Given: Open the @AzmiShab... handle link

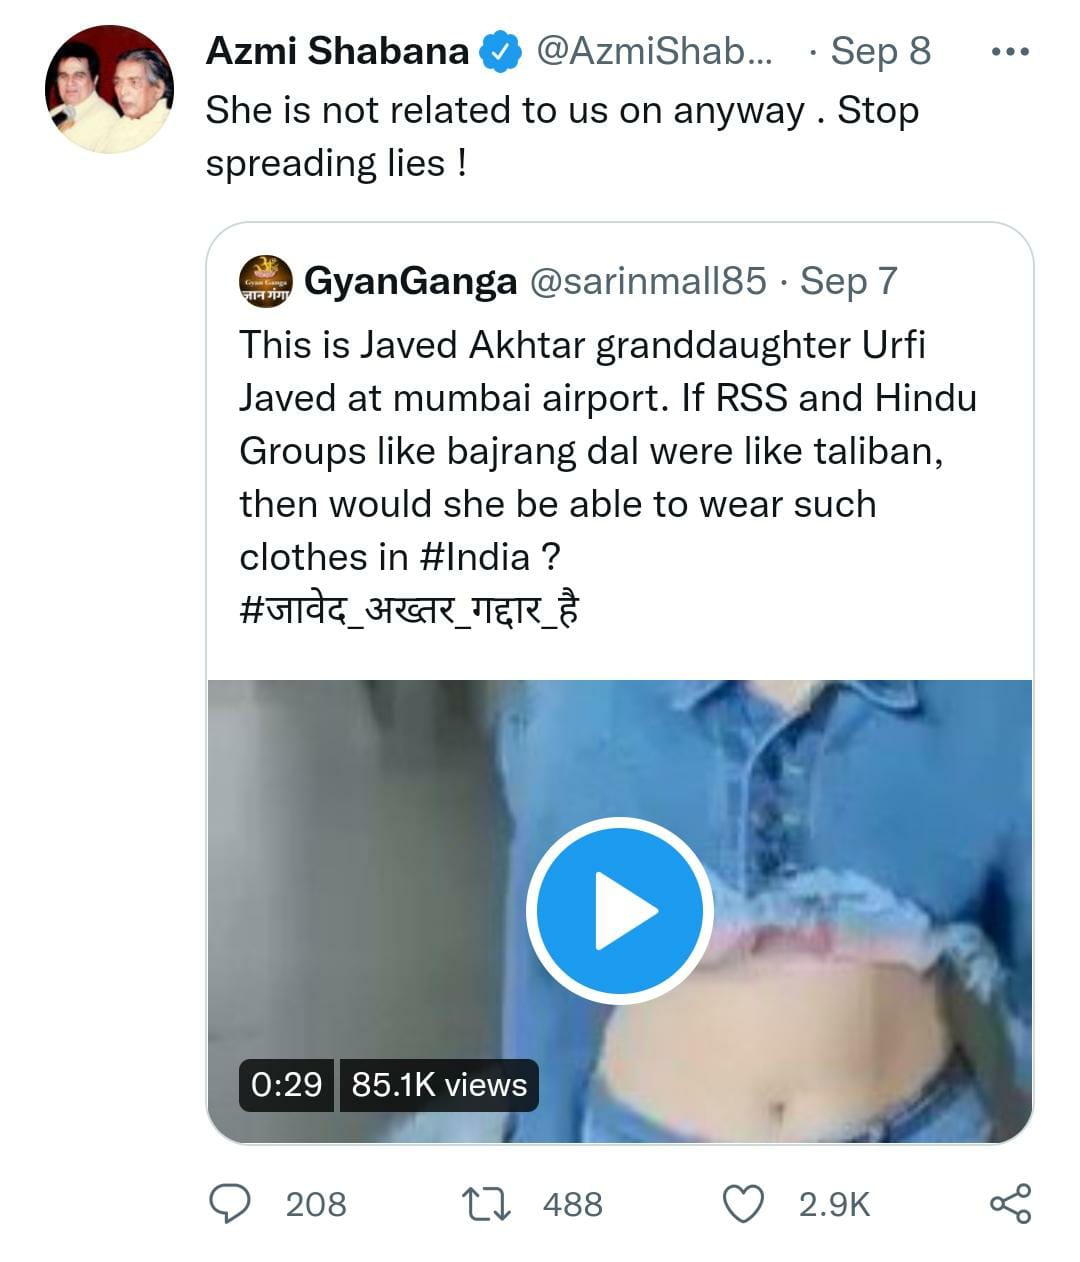Looking at the screenshot, I should pos(655,52).
